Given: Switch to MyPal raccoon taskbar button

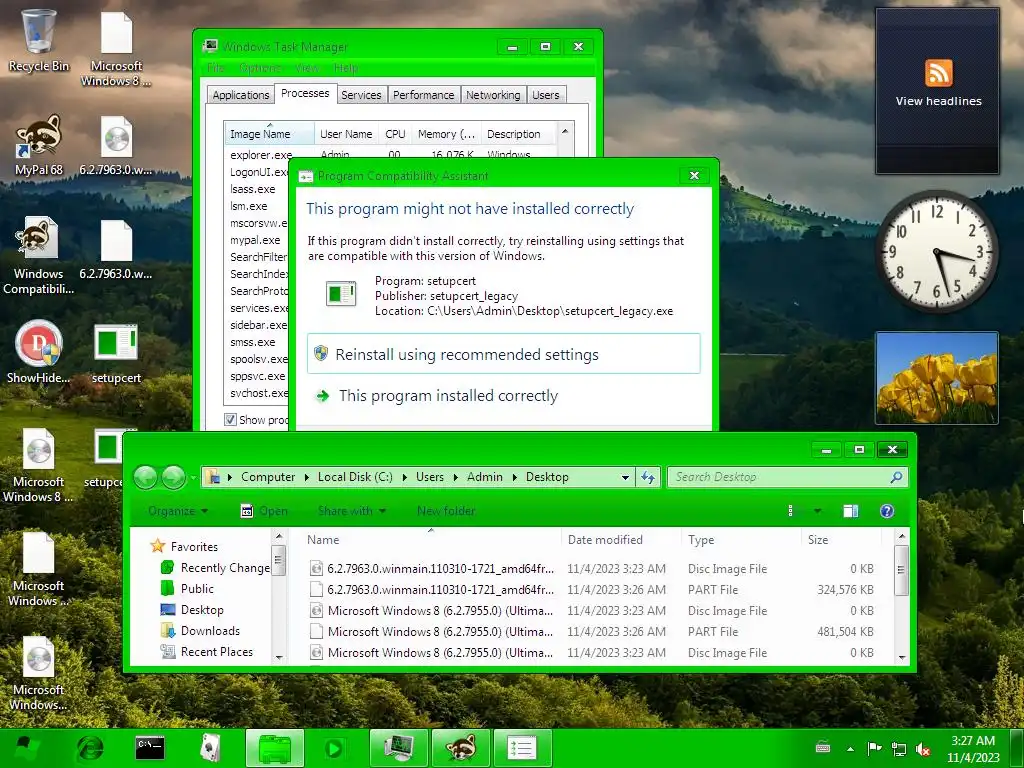Looking at the screenshot, I should tap(460, 748).
